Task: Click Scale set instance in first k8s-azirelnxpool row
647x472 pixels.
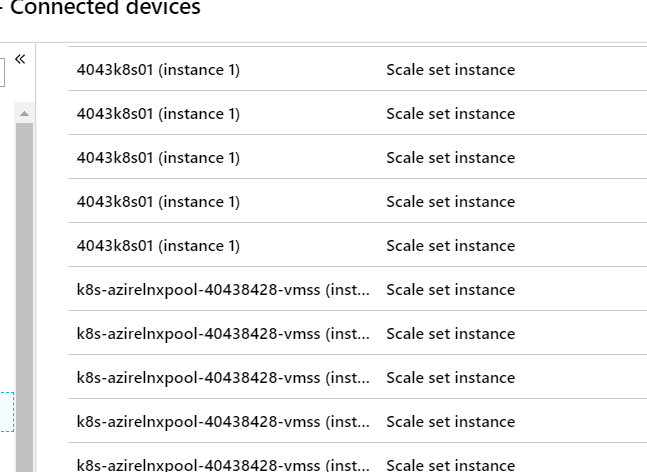Action: click(x=451, y=290)
